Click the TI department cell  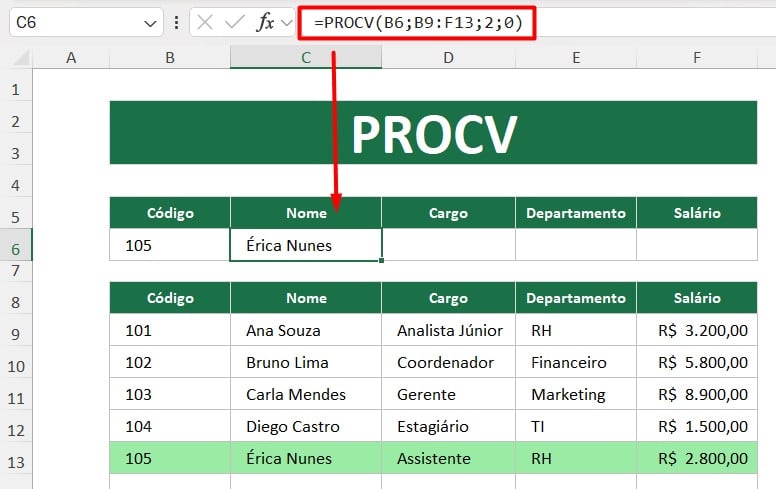click(576, 426)
